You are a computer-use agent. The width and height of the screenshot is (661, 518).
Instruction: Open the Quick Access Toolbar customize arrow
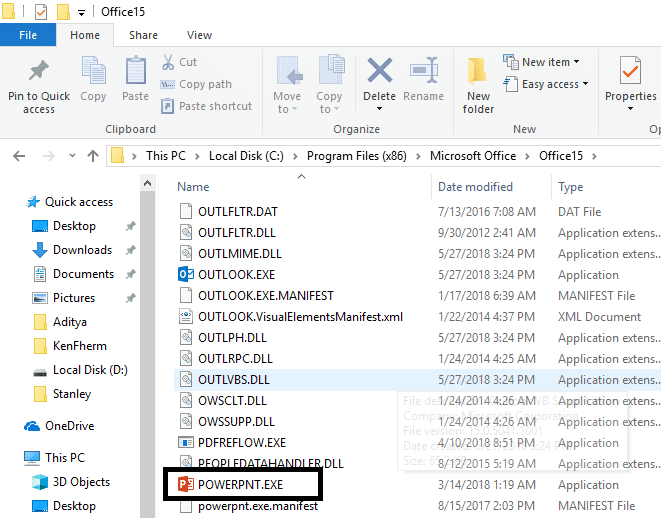(x=81, y=13)
